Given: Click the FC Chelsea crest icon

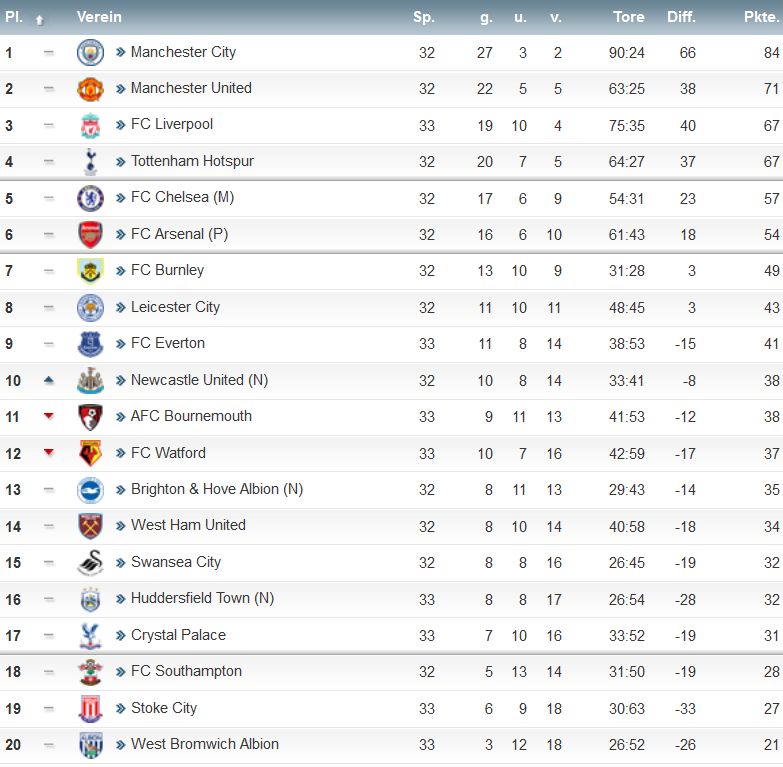Looking at the screenshot, I should click(x=90, y=198).
